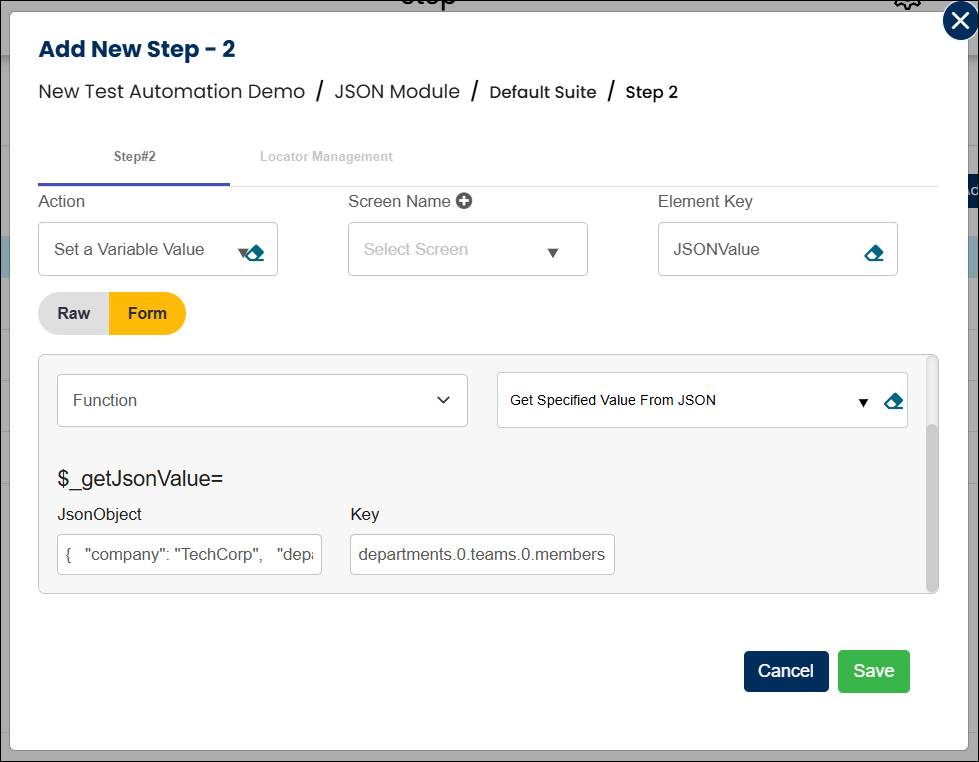
Task: Click eraser icon beside Get Specified Value
Action: point(894,401)
